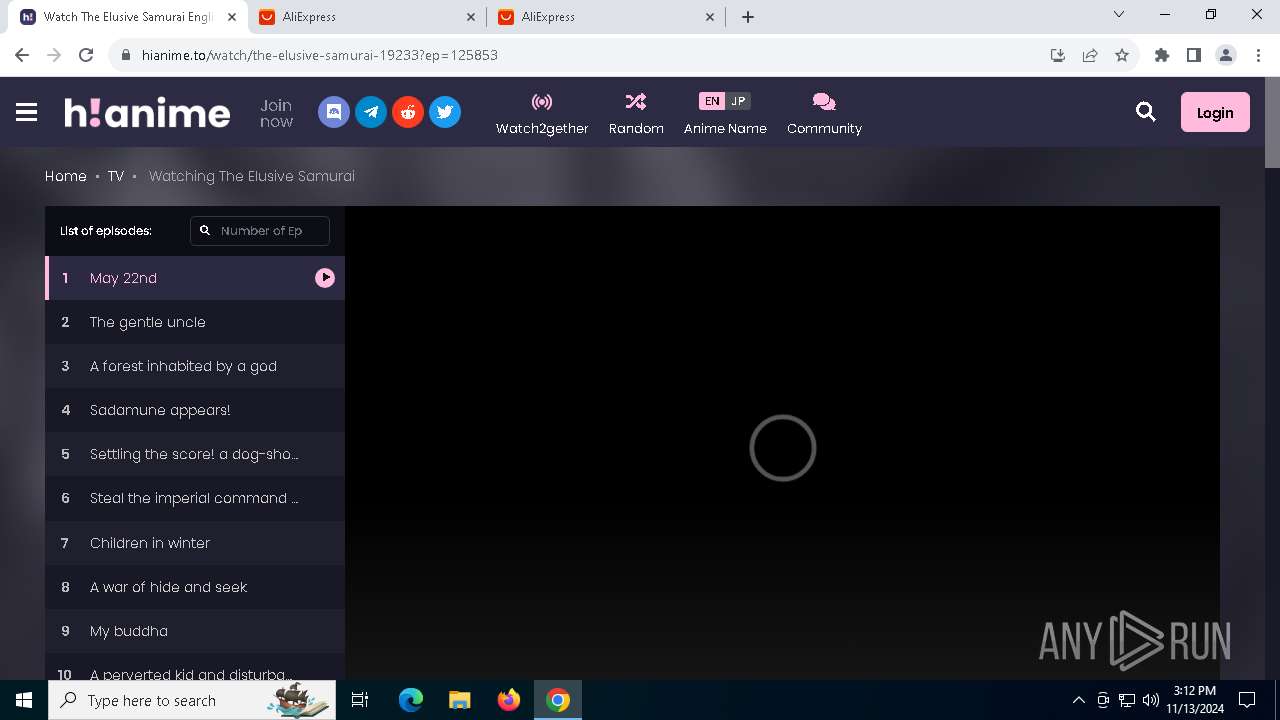The width and height of the screenshot is (1280, 720).
Task: Open the hamburger sidebar menu
Action: 27,112
